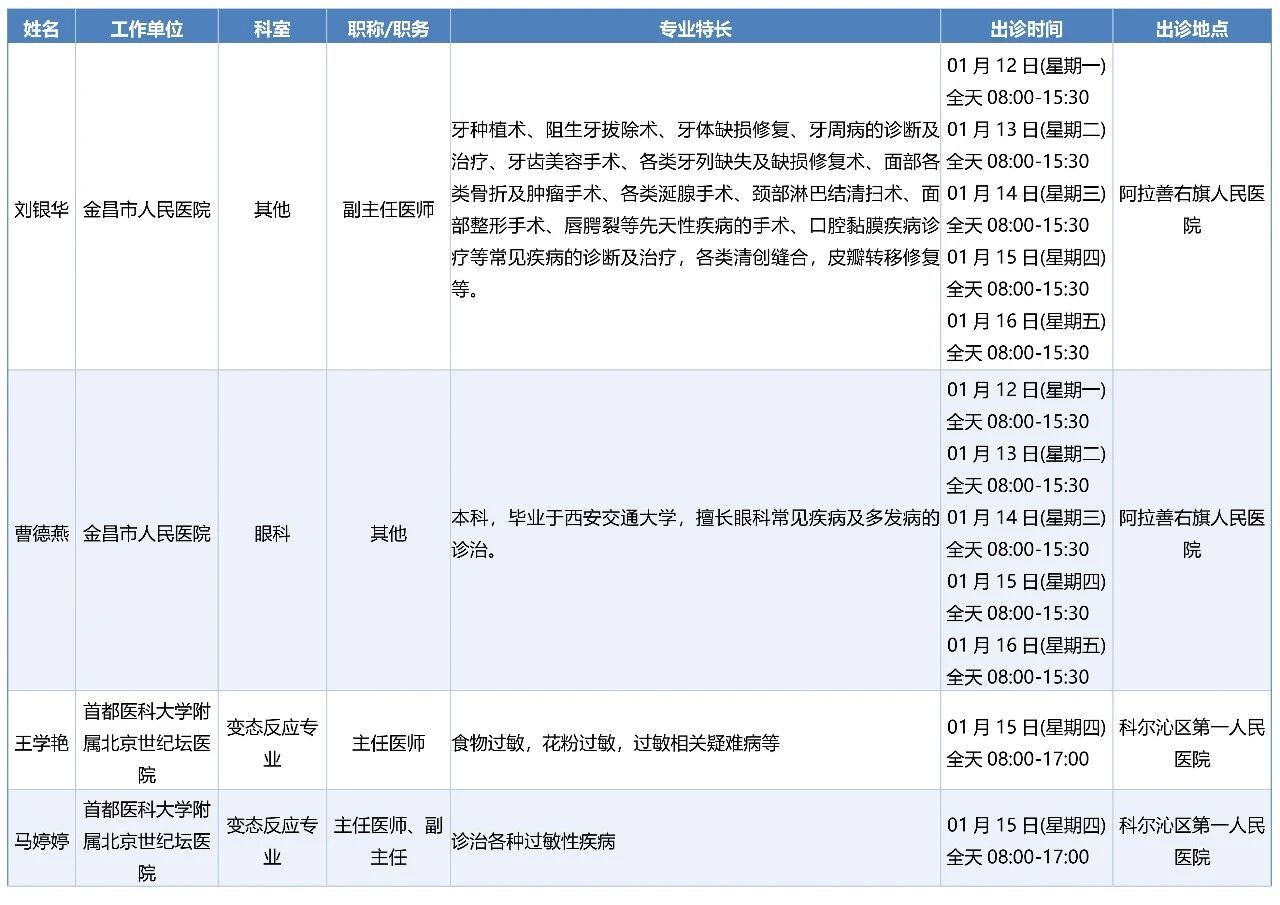Click the 马婷婷 name cell

41,841
